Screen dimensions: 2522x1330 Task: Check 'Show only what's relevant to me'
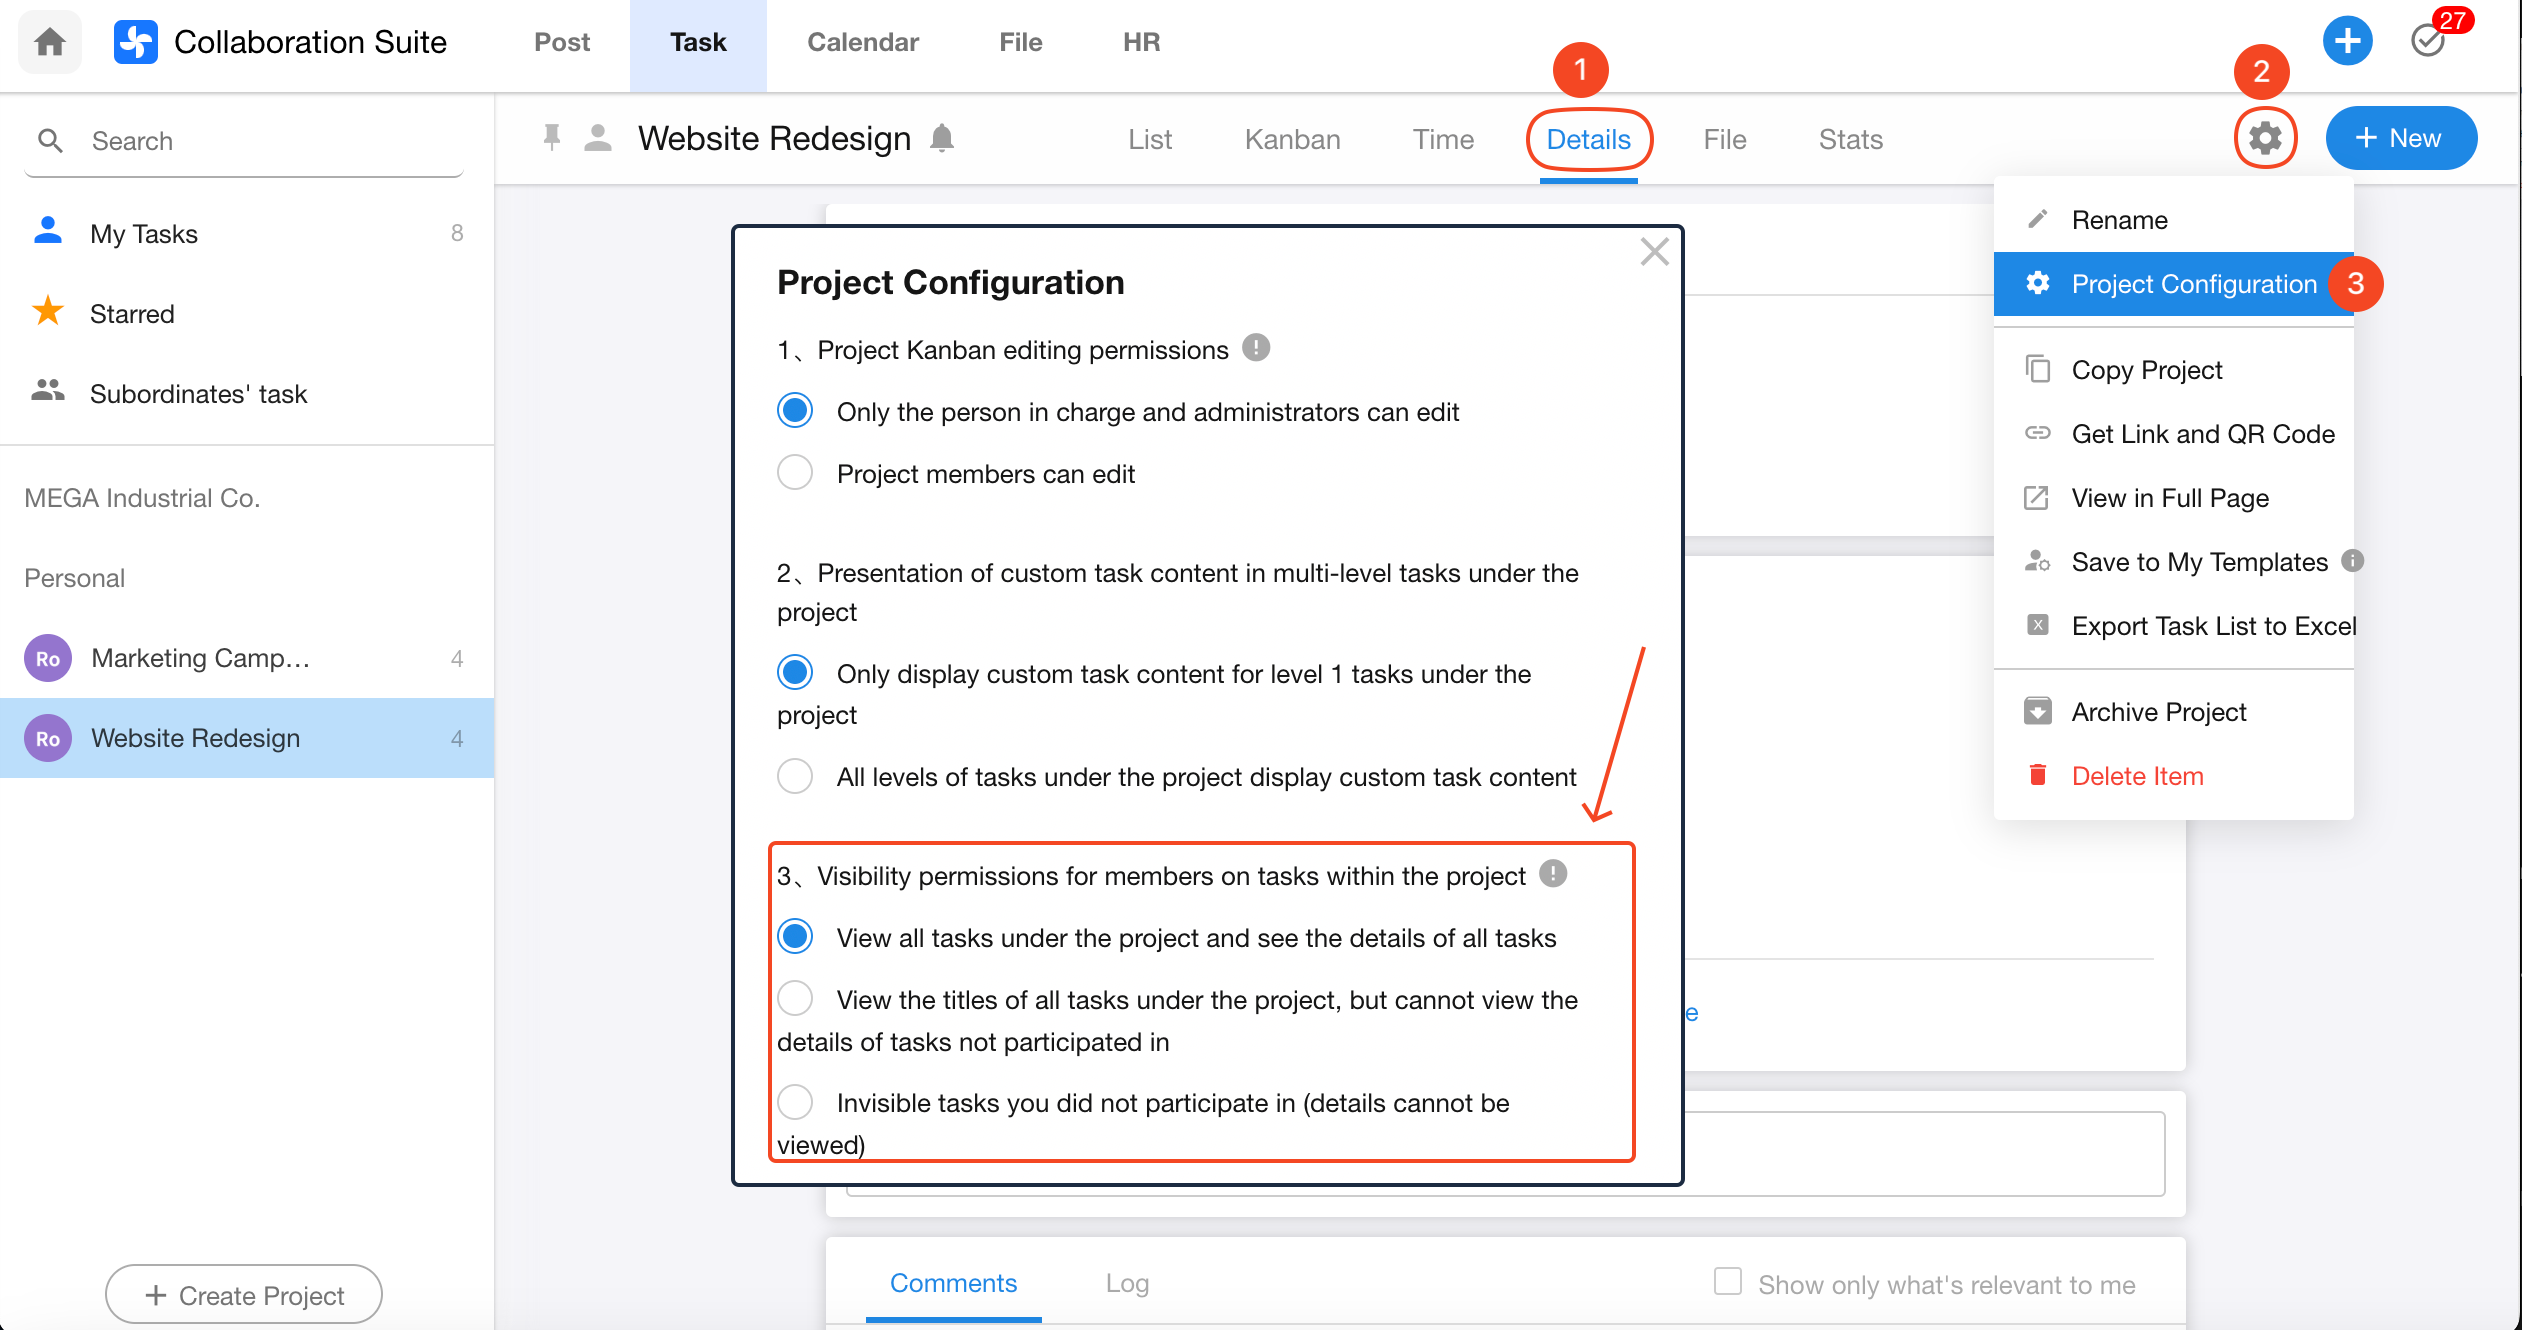(x=1728, y=1282)
